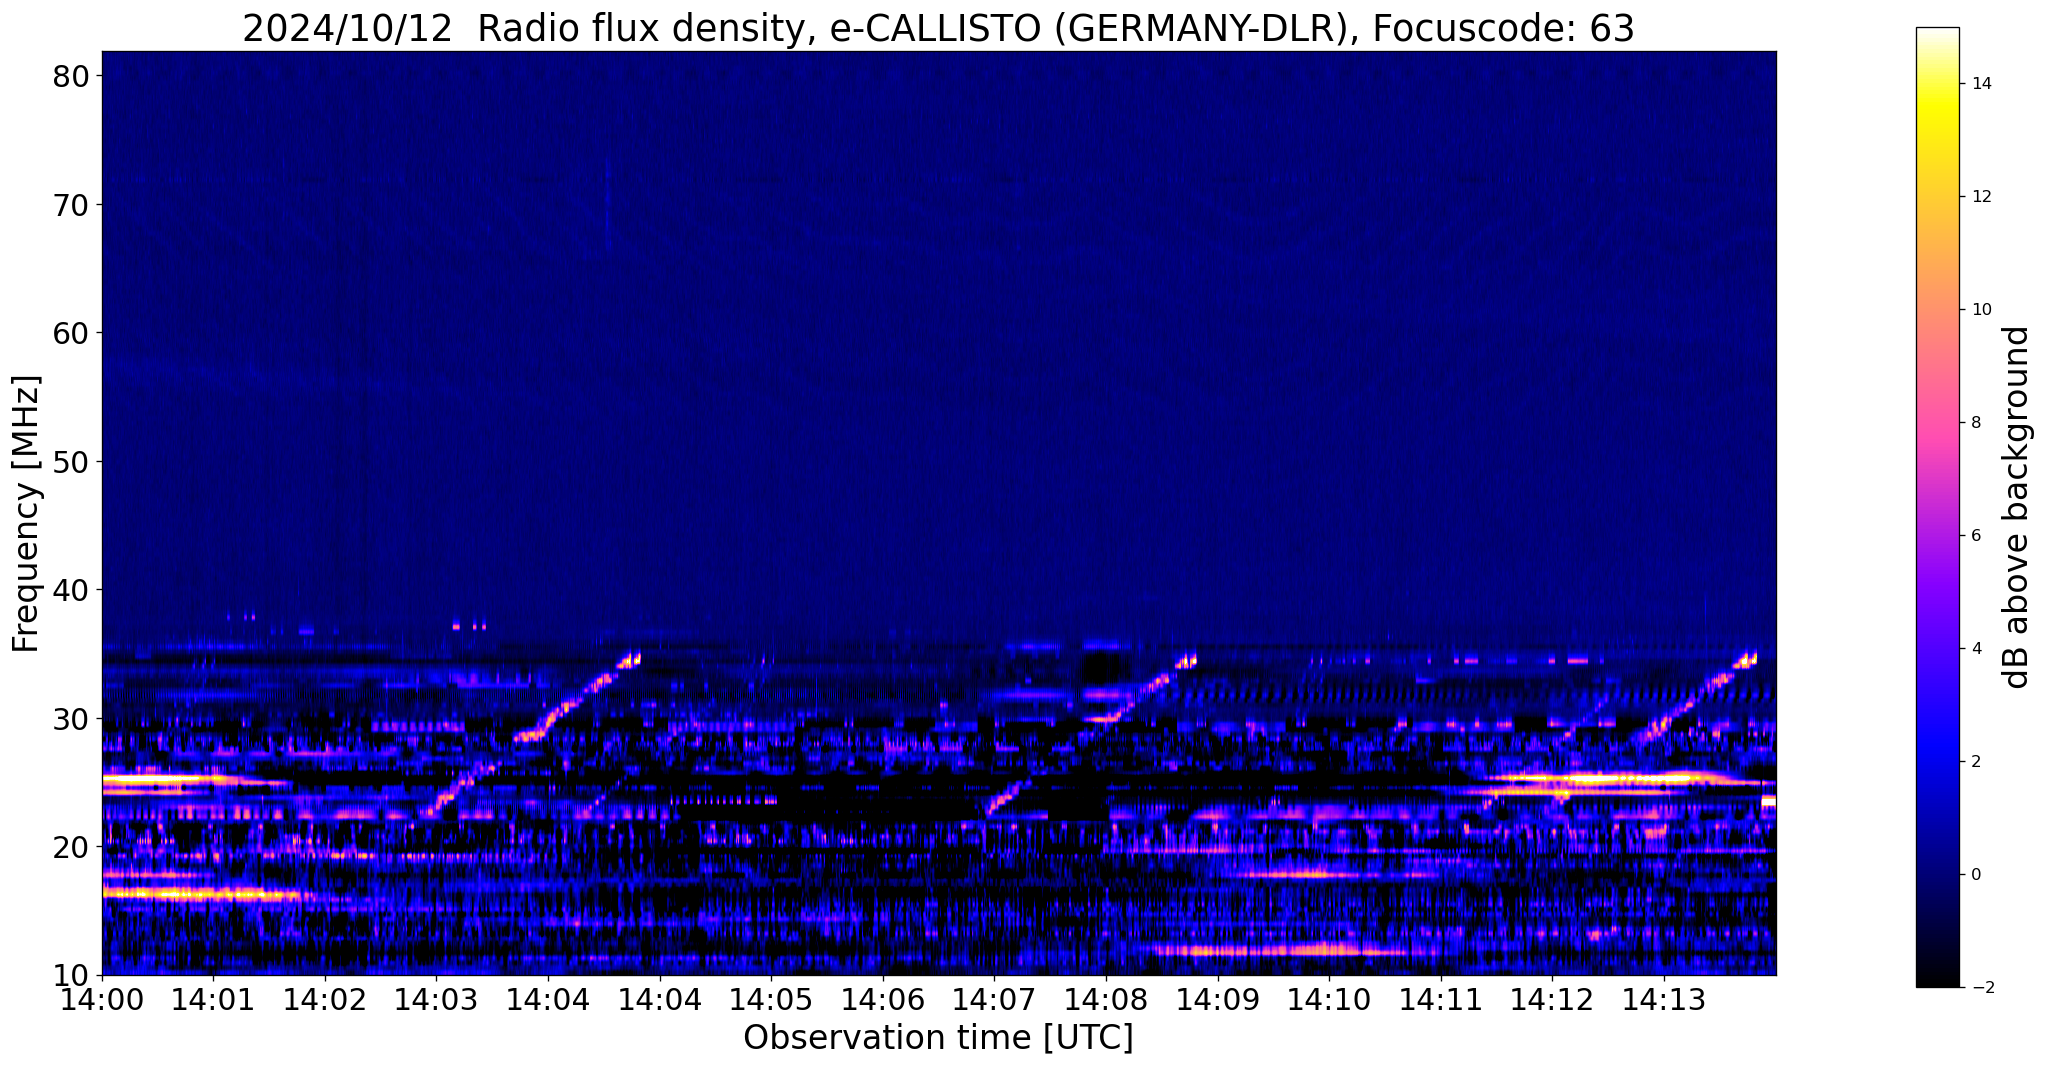Click the 80 MHz frequency tick label
2047x1067 pixels.
coord(74,76)
